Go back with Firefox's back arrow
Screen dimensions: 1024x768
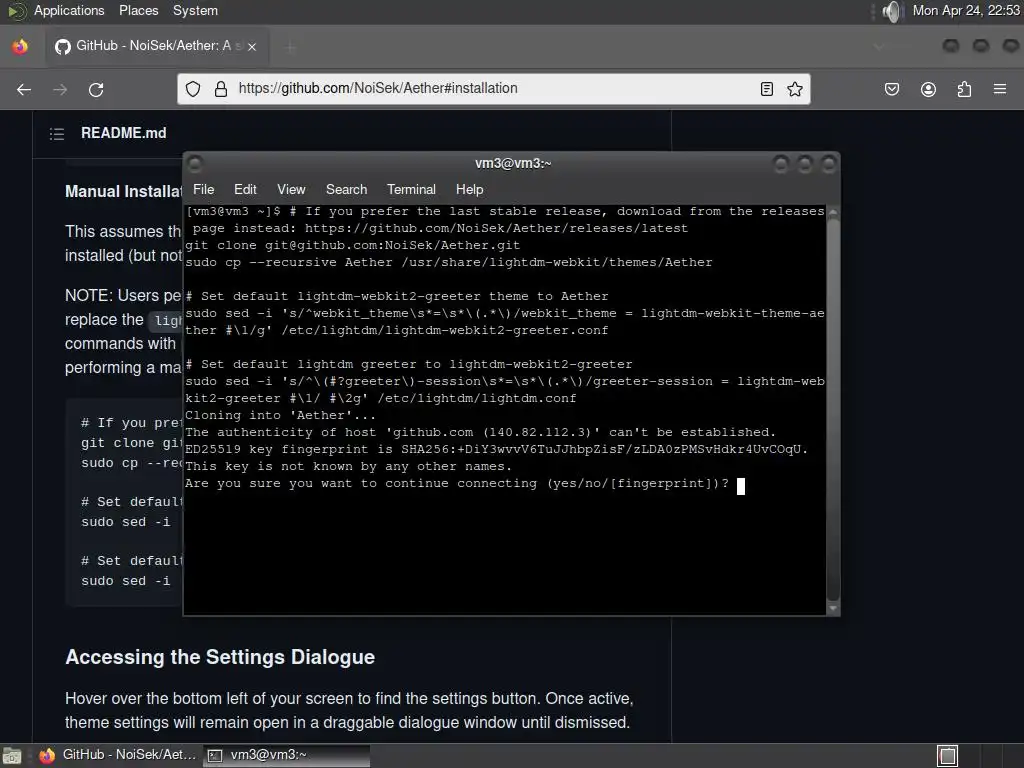tap(24, 89)
